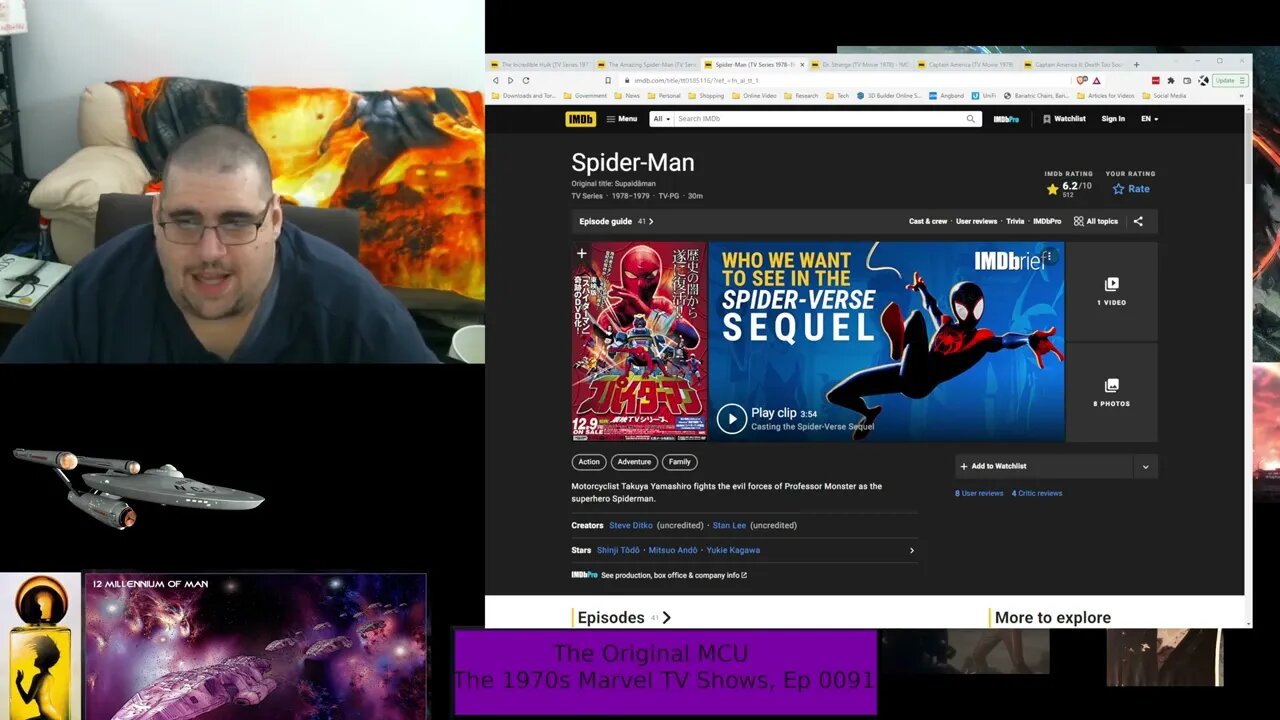The width and height of the screenshot is (1280, 720).
Task: Select the Family genre chip
Action: (x=680, y=462)
